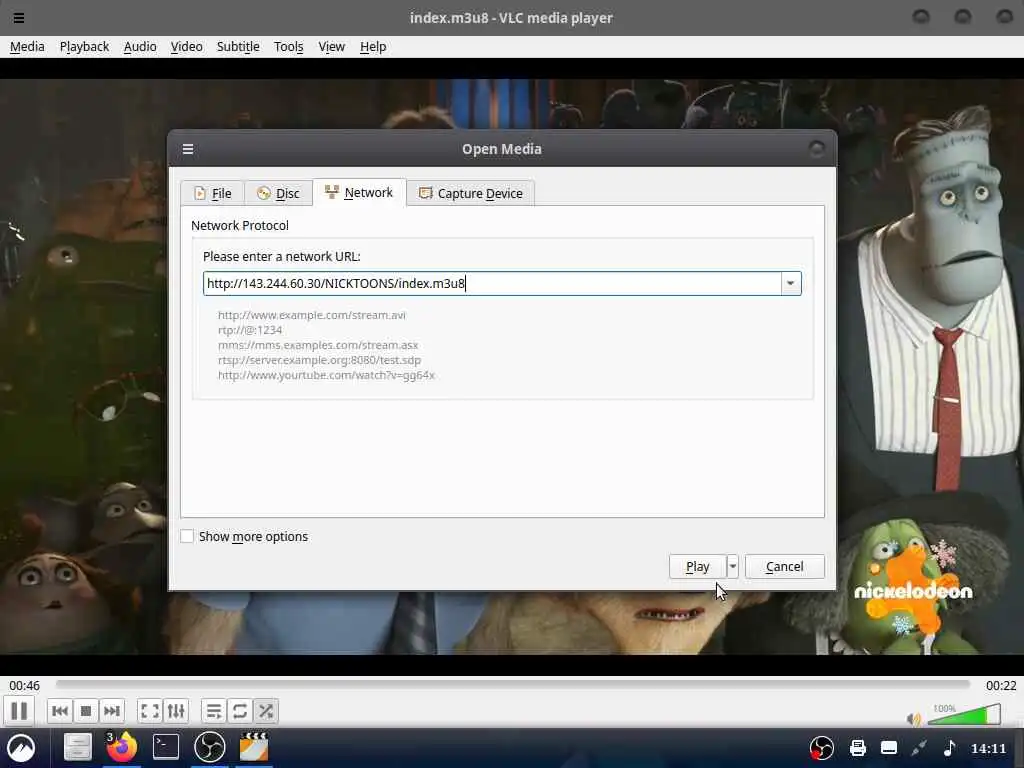Skip to previous media in playlist
The width and height of the screenshot is (1024, 768).
(x=59, y=711)
